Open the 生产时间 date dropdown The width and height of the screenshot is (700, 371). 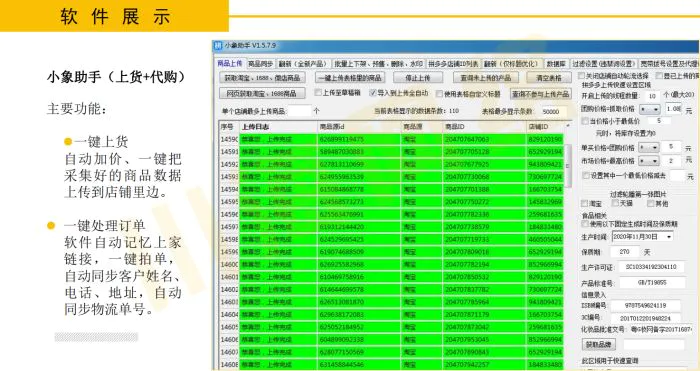(x=669, y=237)
